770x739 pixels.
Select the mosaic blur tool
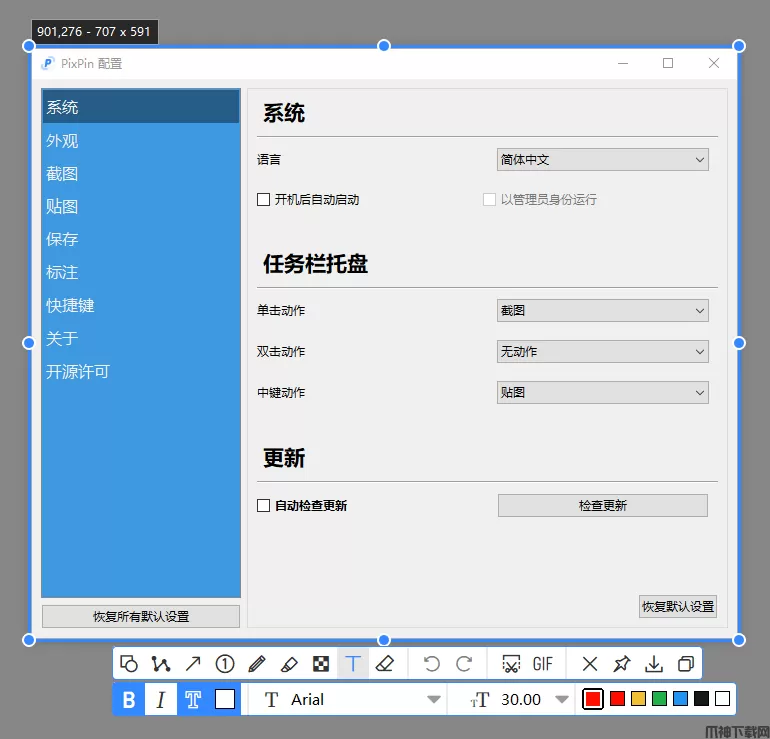tap(320, 663)
